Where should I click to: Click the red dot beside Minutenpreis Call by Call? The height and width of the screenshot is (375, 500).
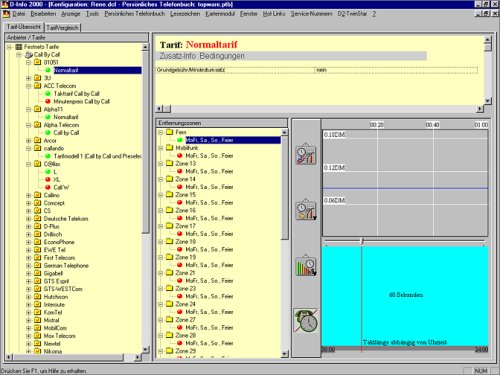[48, 101]
